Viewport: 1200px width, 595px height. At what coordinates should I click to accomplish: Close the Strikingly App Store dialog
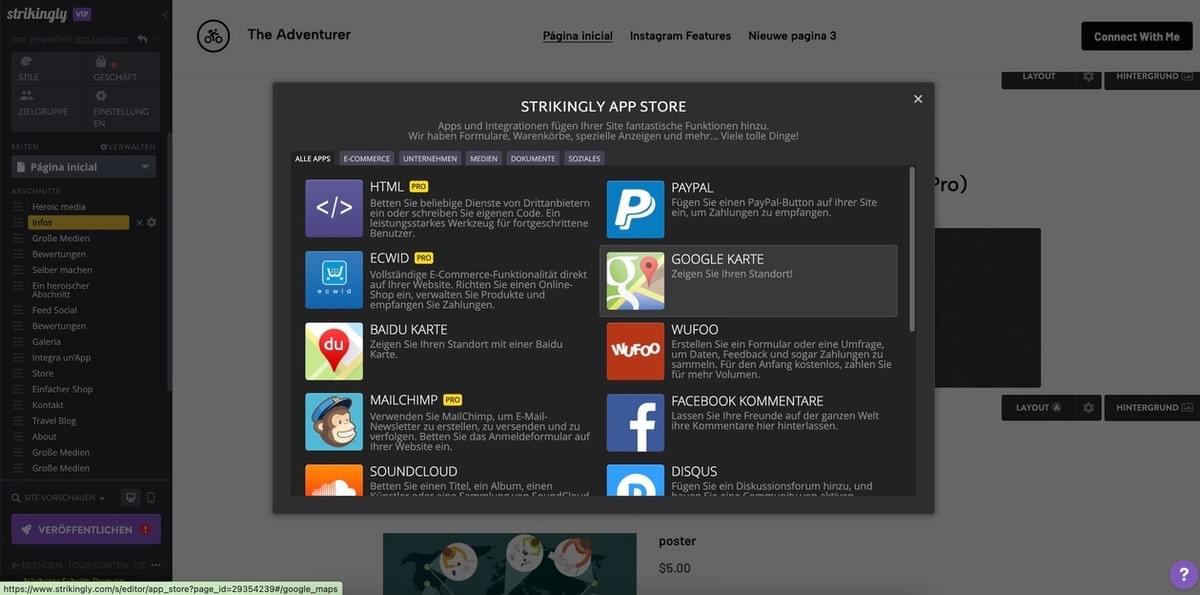(918, 98)
